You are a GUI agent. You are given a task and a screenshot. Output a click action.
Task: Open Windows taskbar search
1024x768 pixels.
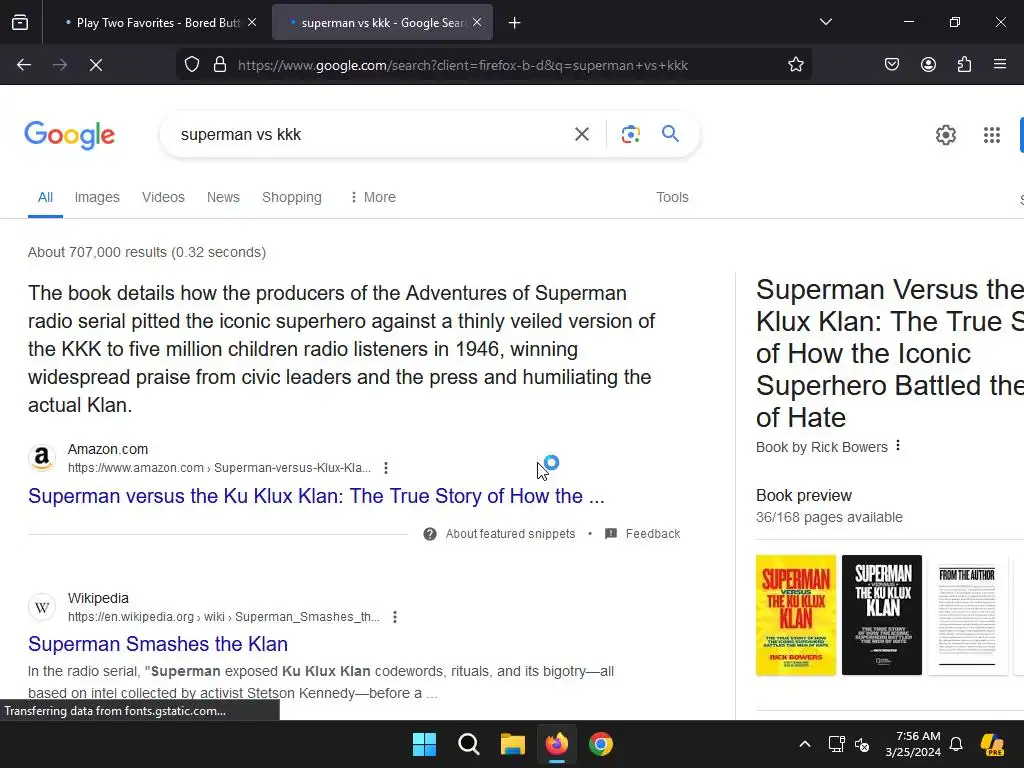(x=469, y=744)
